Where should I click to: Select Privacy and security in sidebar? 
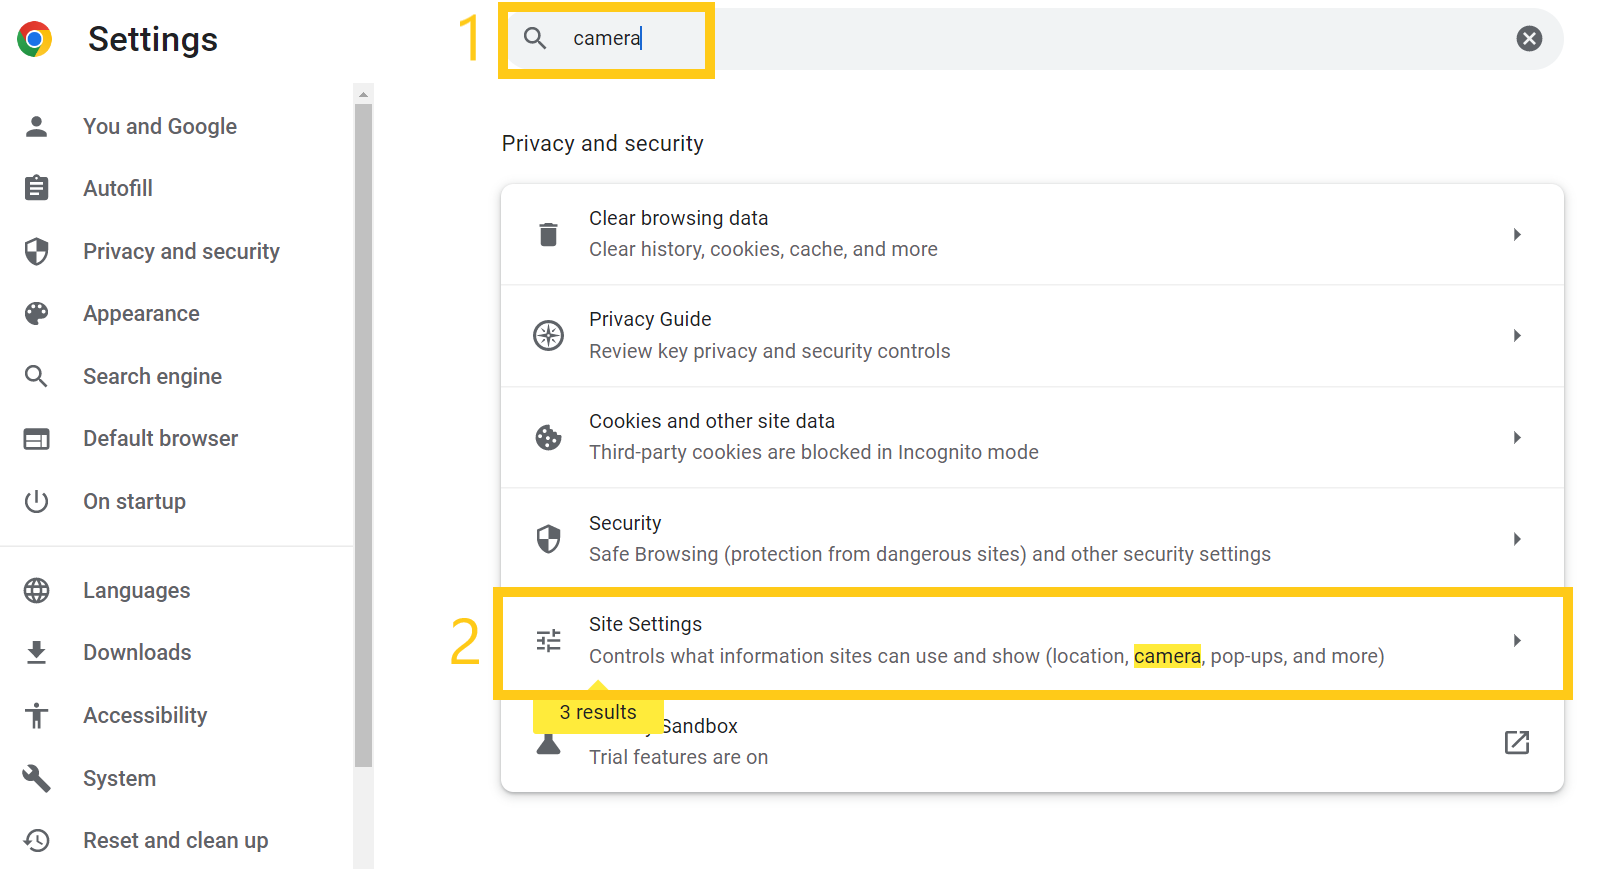pos(181,252)
